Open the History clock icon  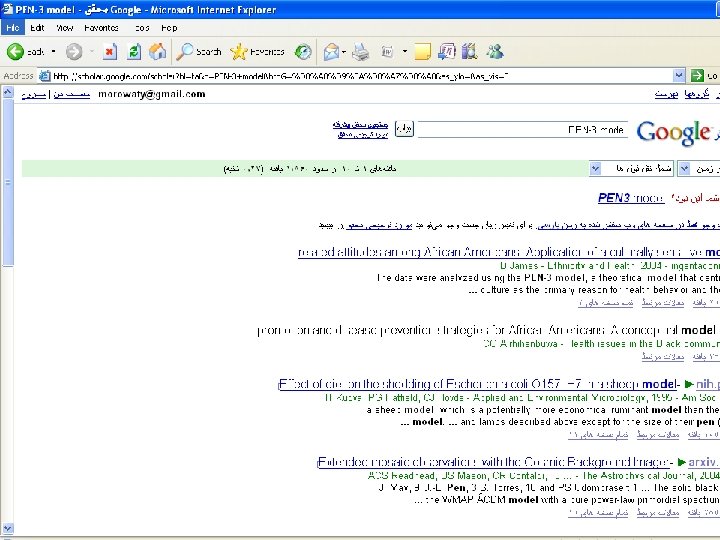pyautogui.click(x=303, y=51)
